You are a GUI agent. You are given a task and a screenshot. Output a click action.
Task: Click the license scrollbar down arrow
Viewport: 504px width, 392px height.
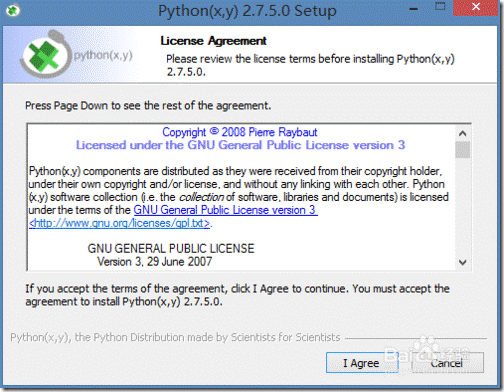click(x=462, y=262)
